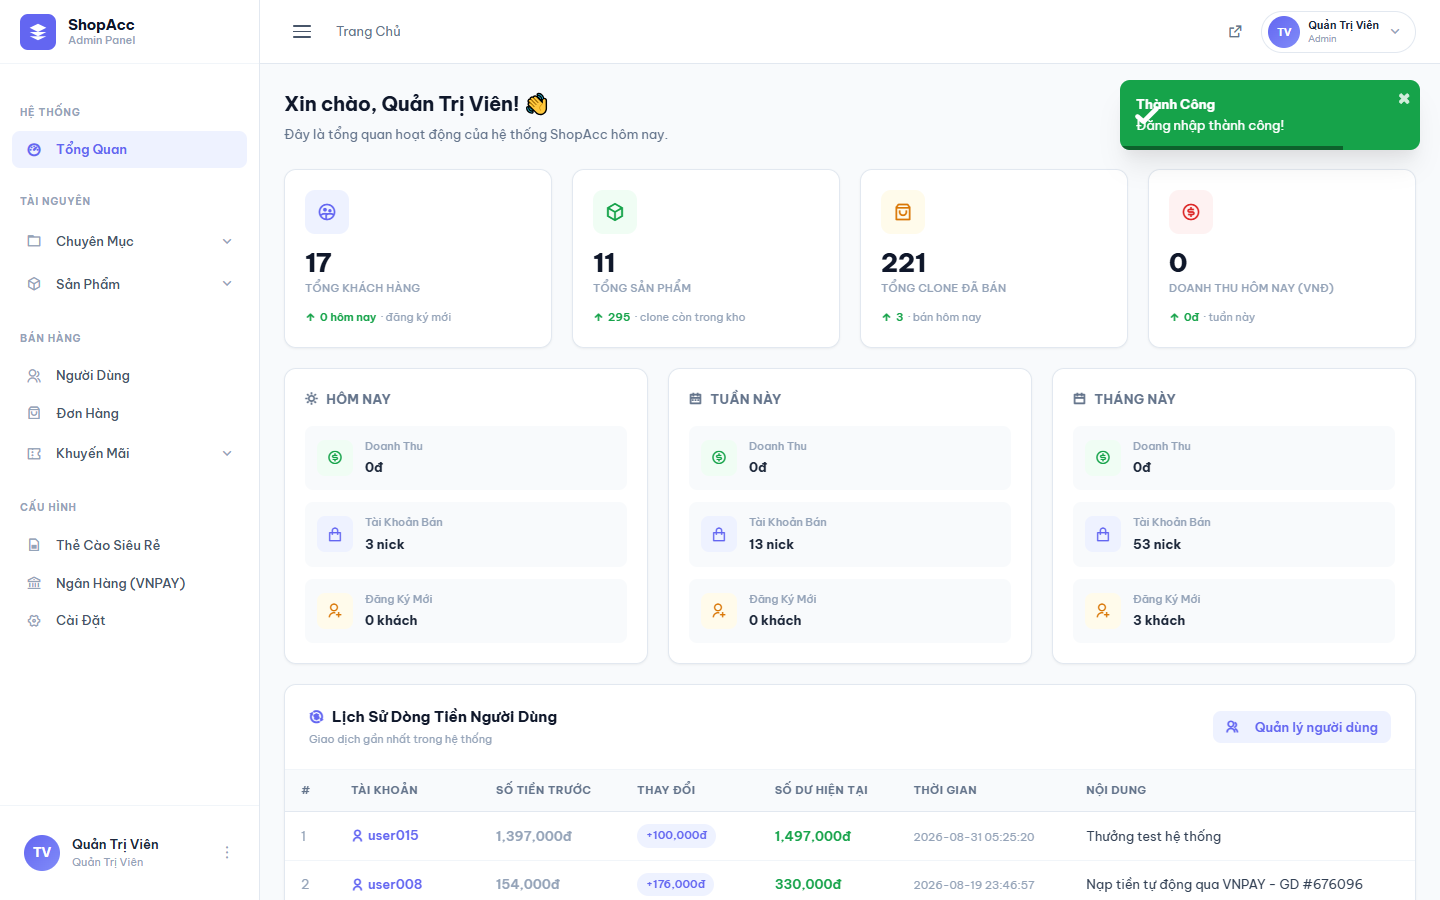This screenshot has height=900, width=1440.
Task: Expand the Sản Phẩm menu chevron
Action: (227, 284)
